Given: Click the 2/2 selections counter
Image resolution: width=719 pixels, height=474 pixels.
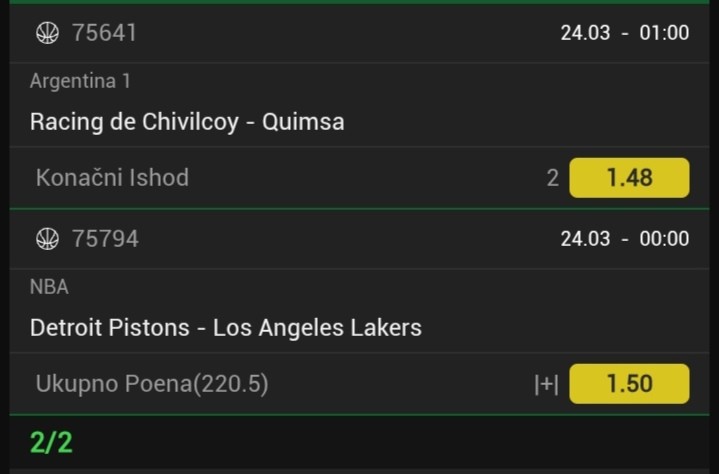Looking at the screenshot, I should pos(51,442).
